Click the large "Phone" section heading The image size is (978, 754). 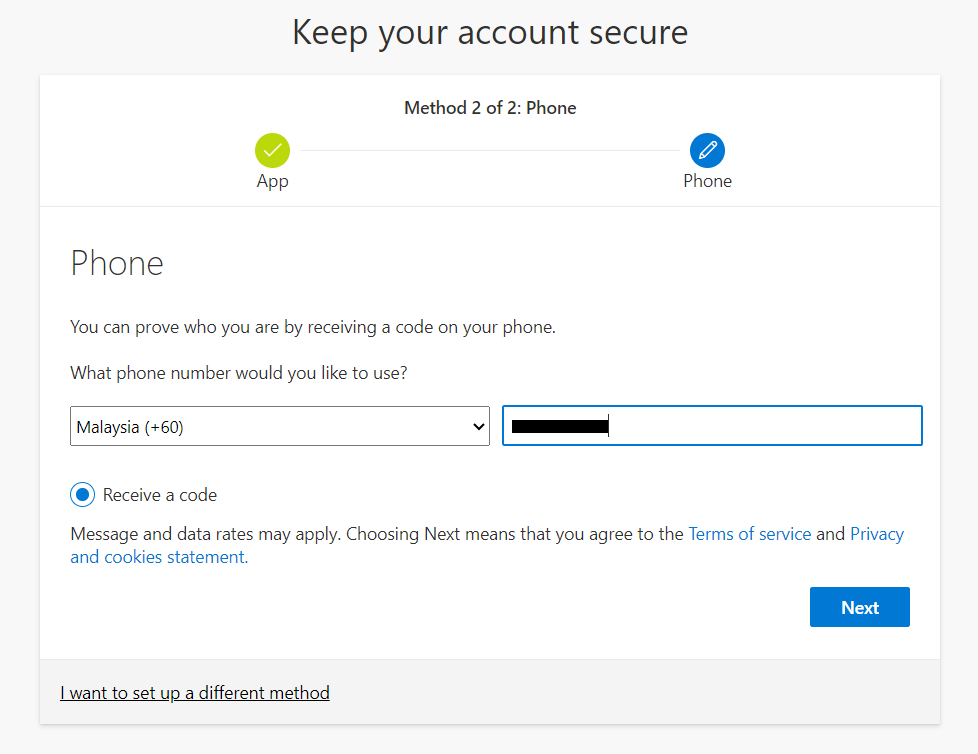point(117,264)
